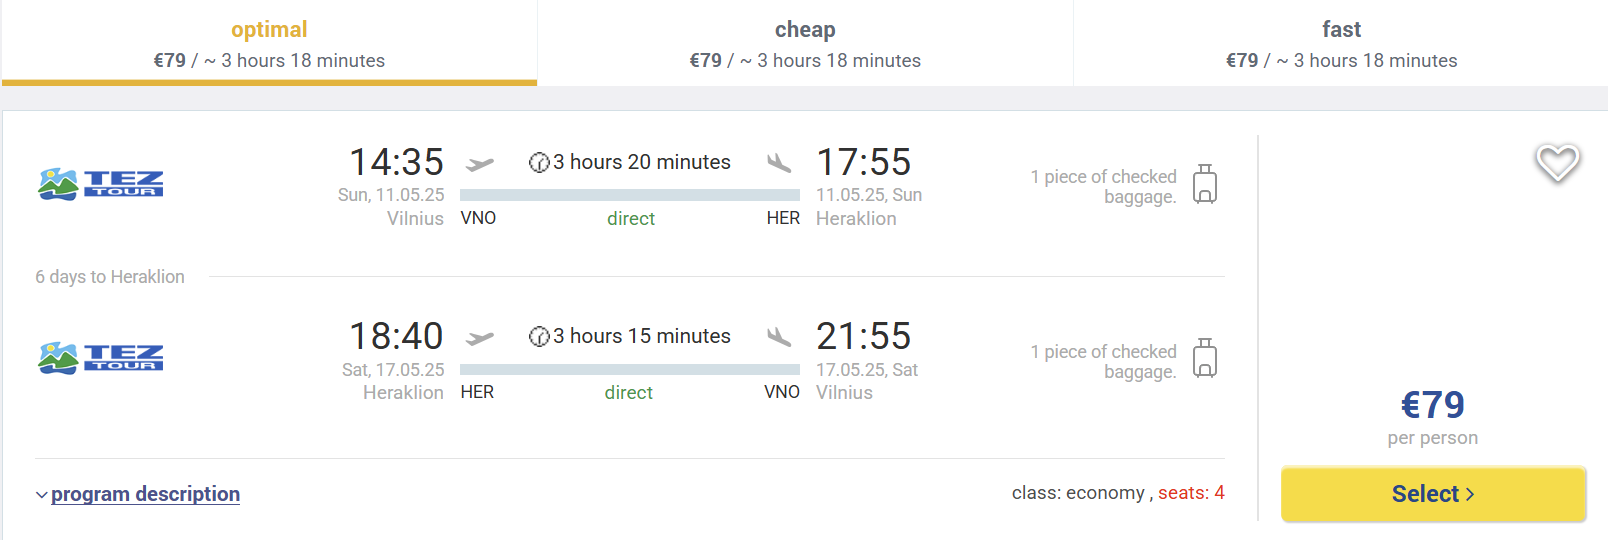
Task: Click the return flight landing plane icon
Action: [779, 336]
